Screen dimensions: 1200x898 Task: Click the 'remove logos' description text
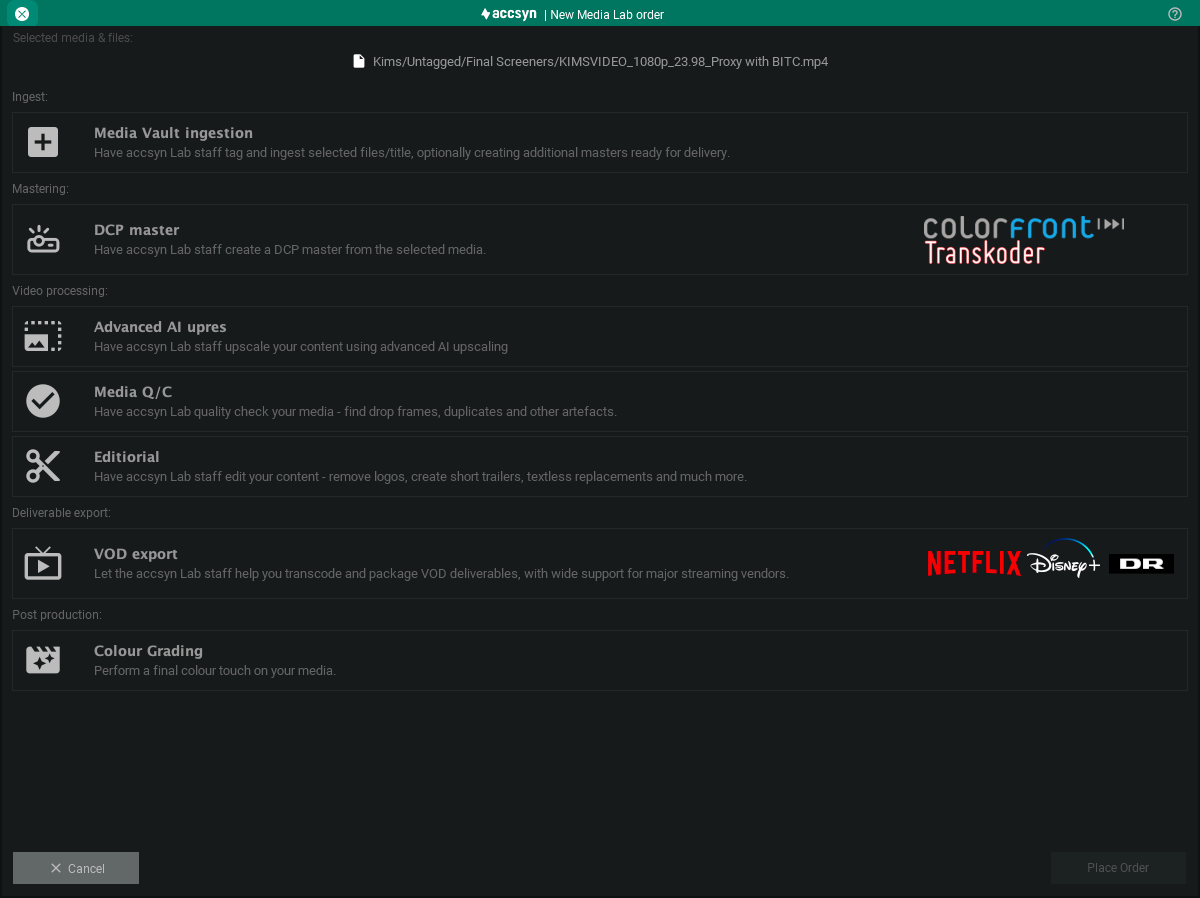(420, 477)
